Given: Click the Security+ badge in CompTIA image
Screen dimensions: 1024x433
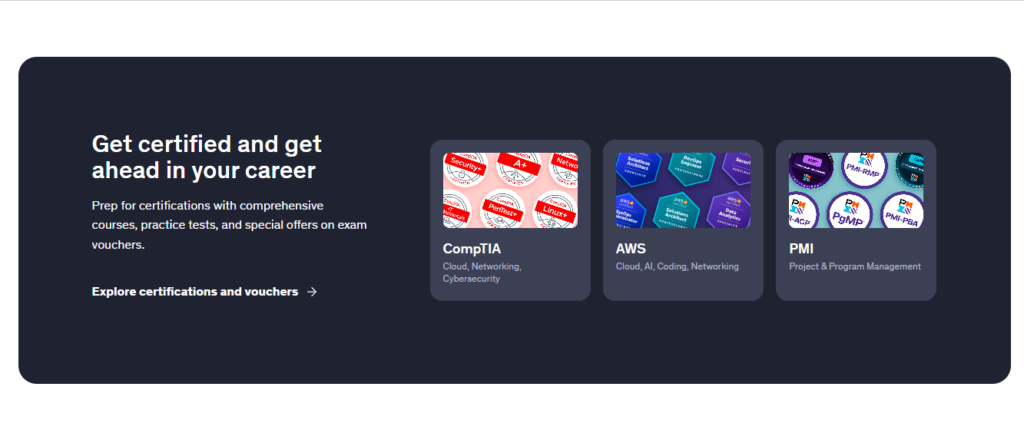Looking at the screenshot, I should click(466, 165).
